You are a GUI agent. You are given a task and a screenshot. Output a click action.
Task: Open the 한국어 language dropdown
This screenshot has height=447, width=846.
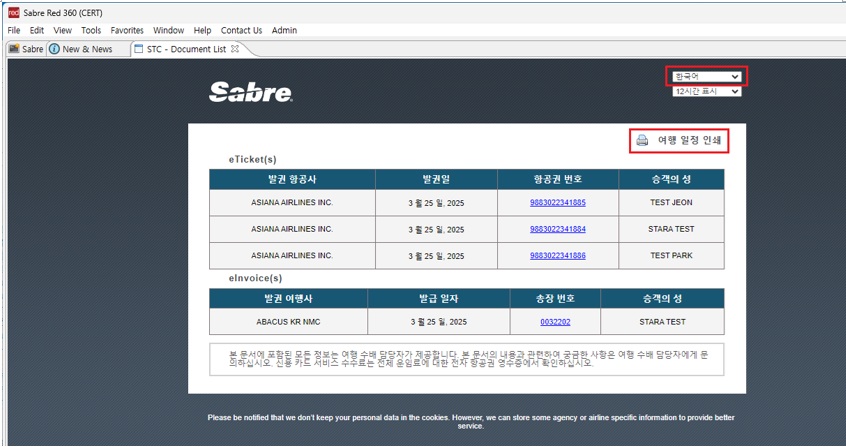click(x=706, y=77)
